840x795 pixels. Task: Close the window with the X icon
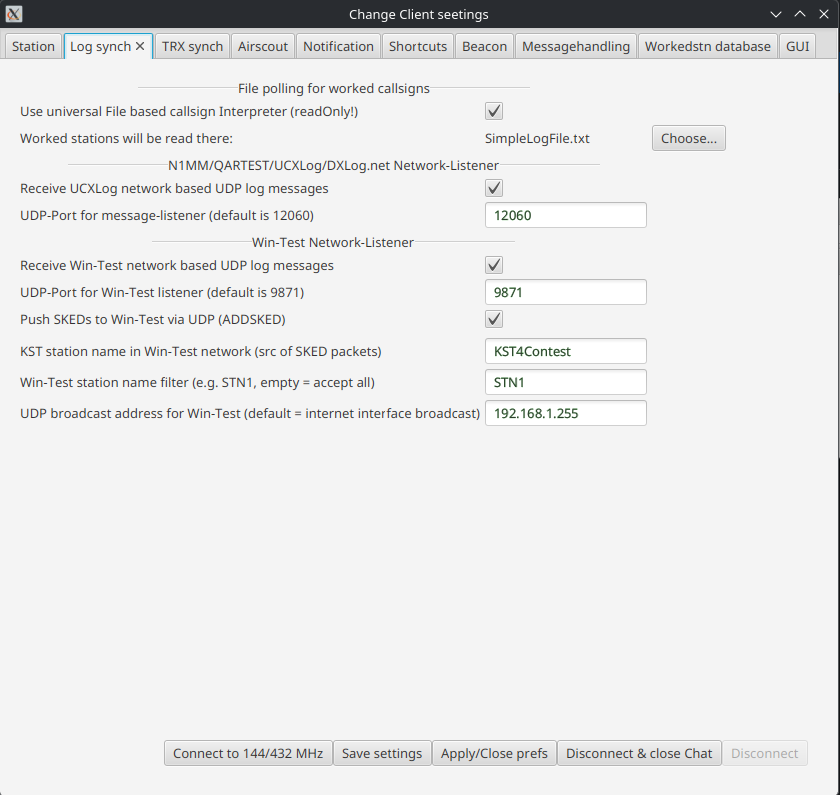(x=824, y=14)
